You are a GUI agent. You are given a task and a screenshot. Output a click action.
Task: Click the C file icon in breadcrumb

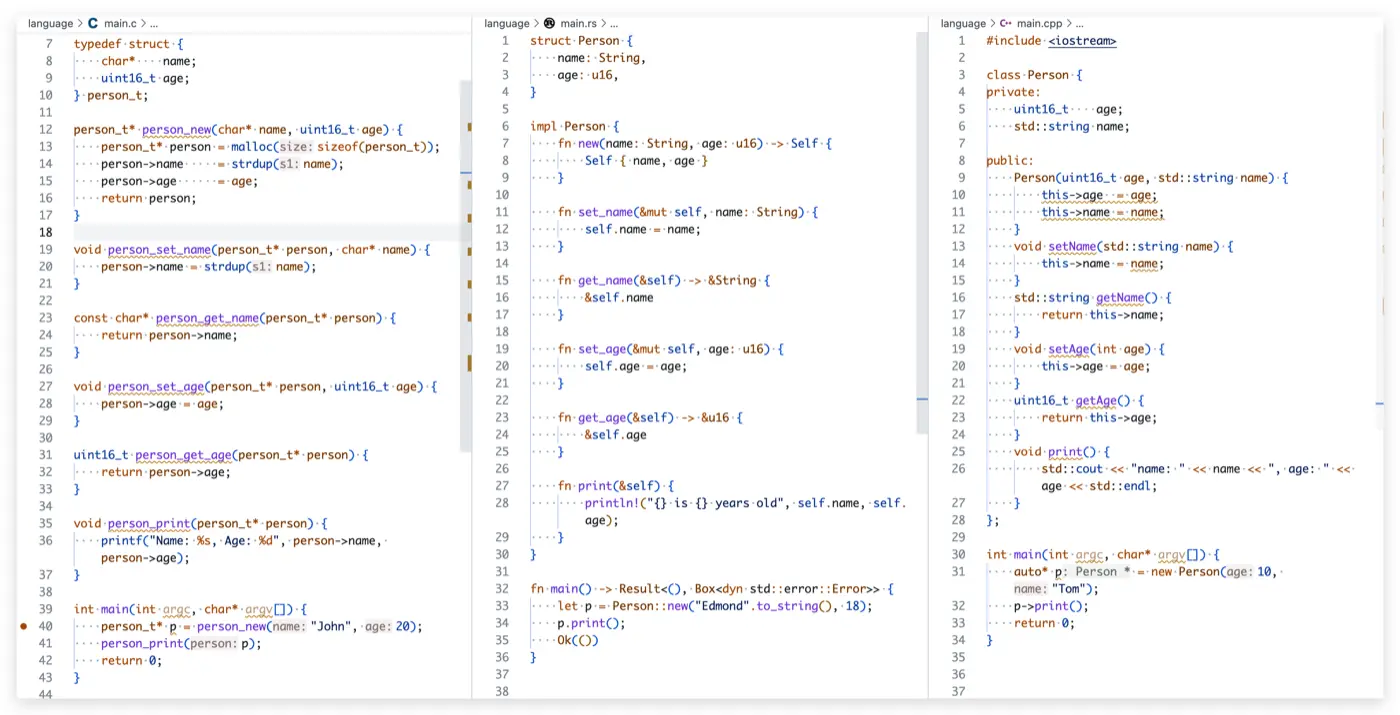[x=94, y=23]
